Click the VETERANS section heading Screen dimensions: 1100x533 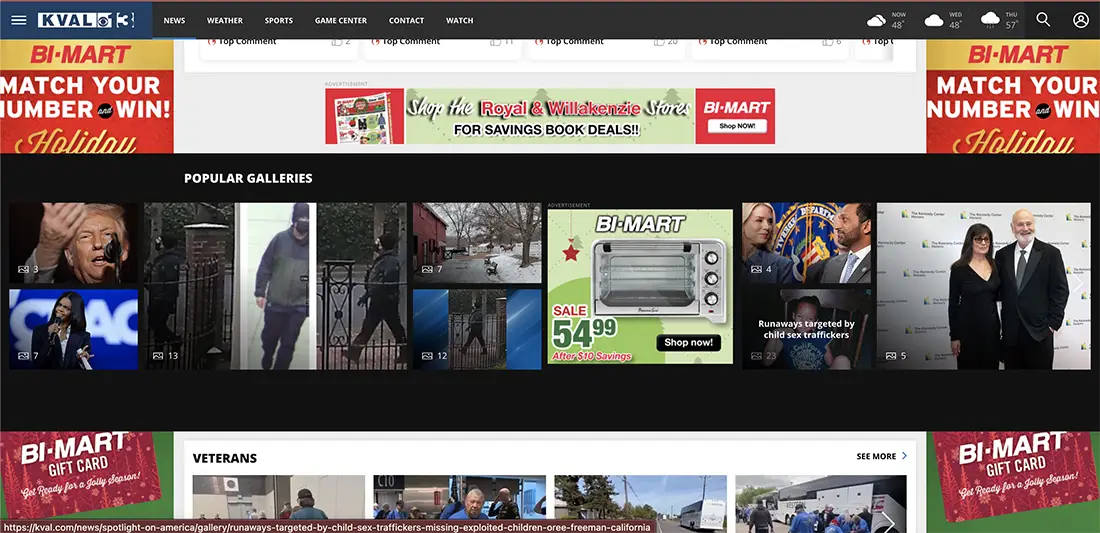(224, 459)
